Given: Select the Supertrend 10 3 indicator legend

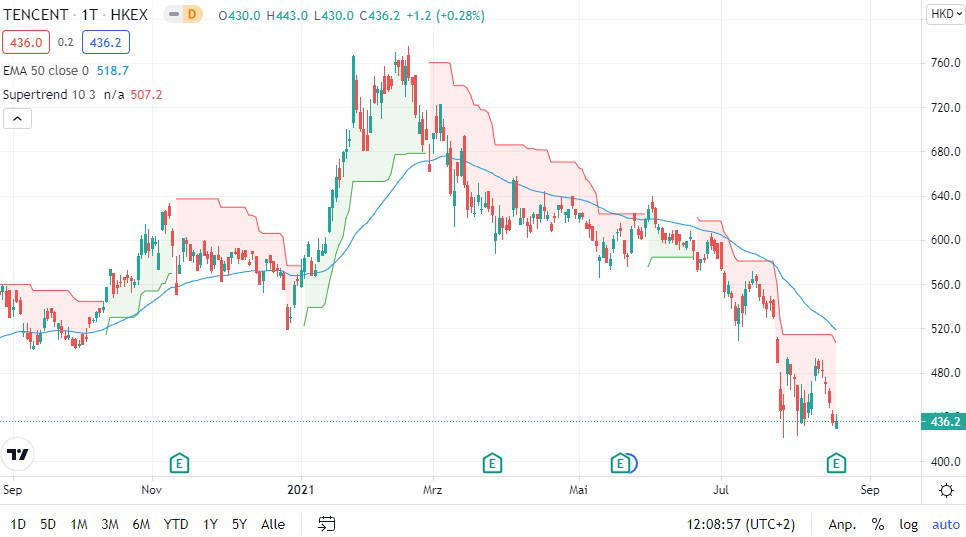Looking at the screenshot, I should pos(49,95).
